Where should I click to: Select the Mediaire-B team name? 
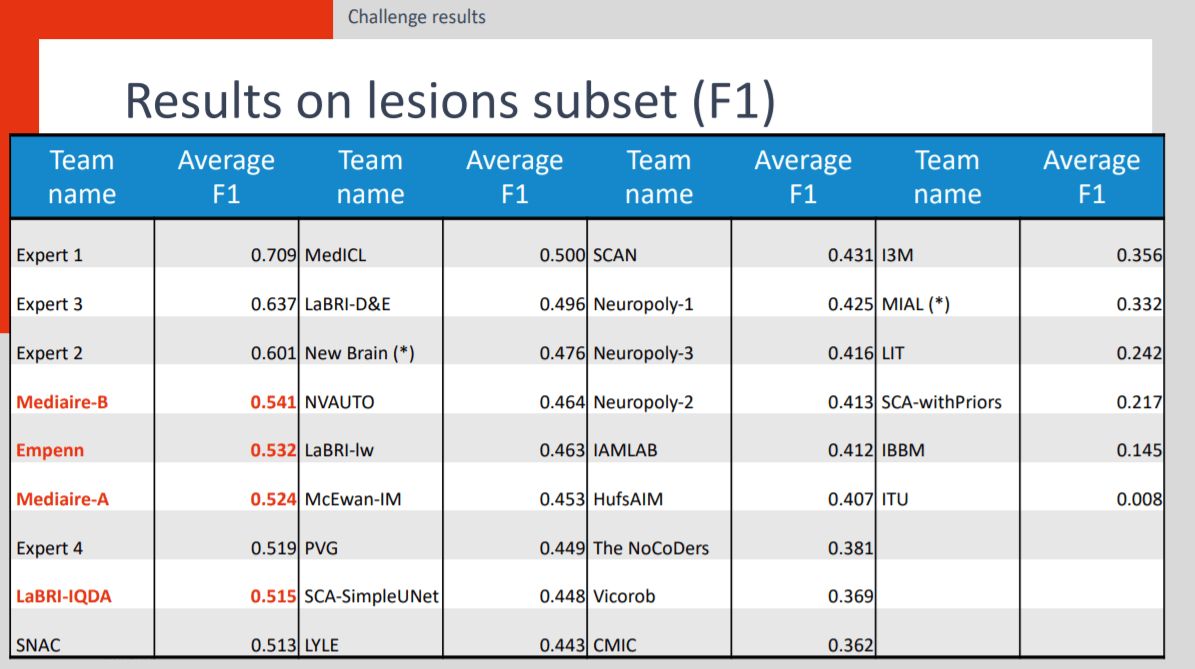(62, 402)
